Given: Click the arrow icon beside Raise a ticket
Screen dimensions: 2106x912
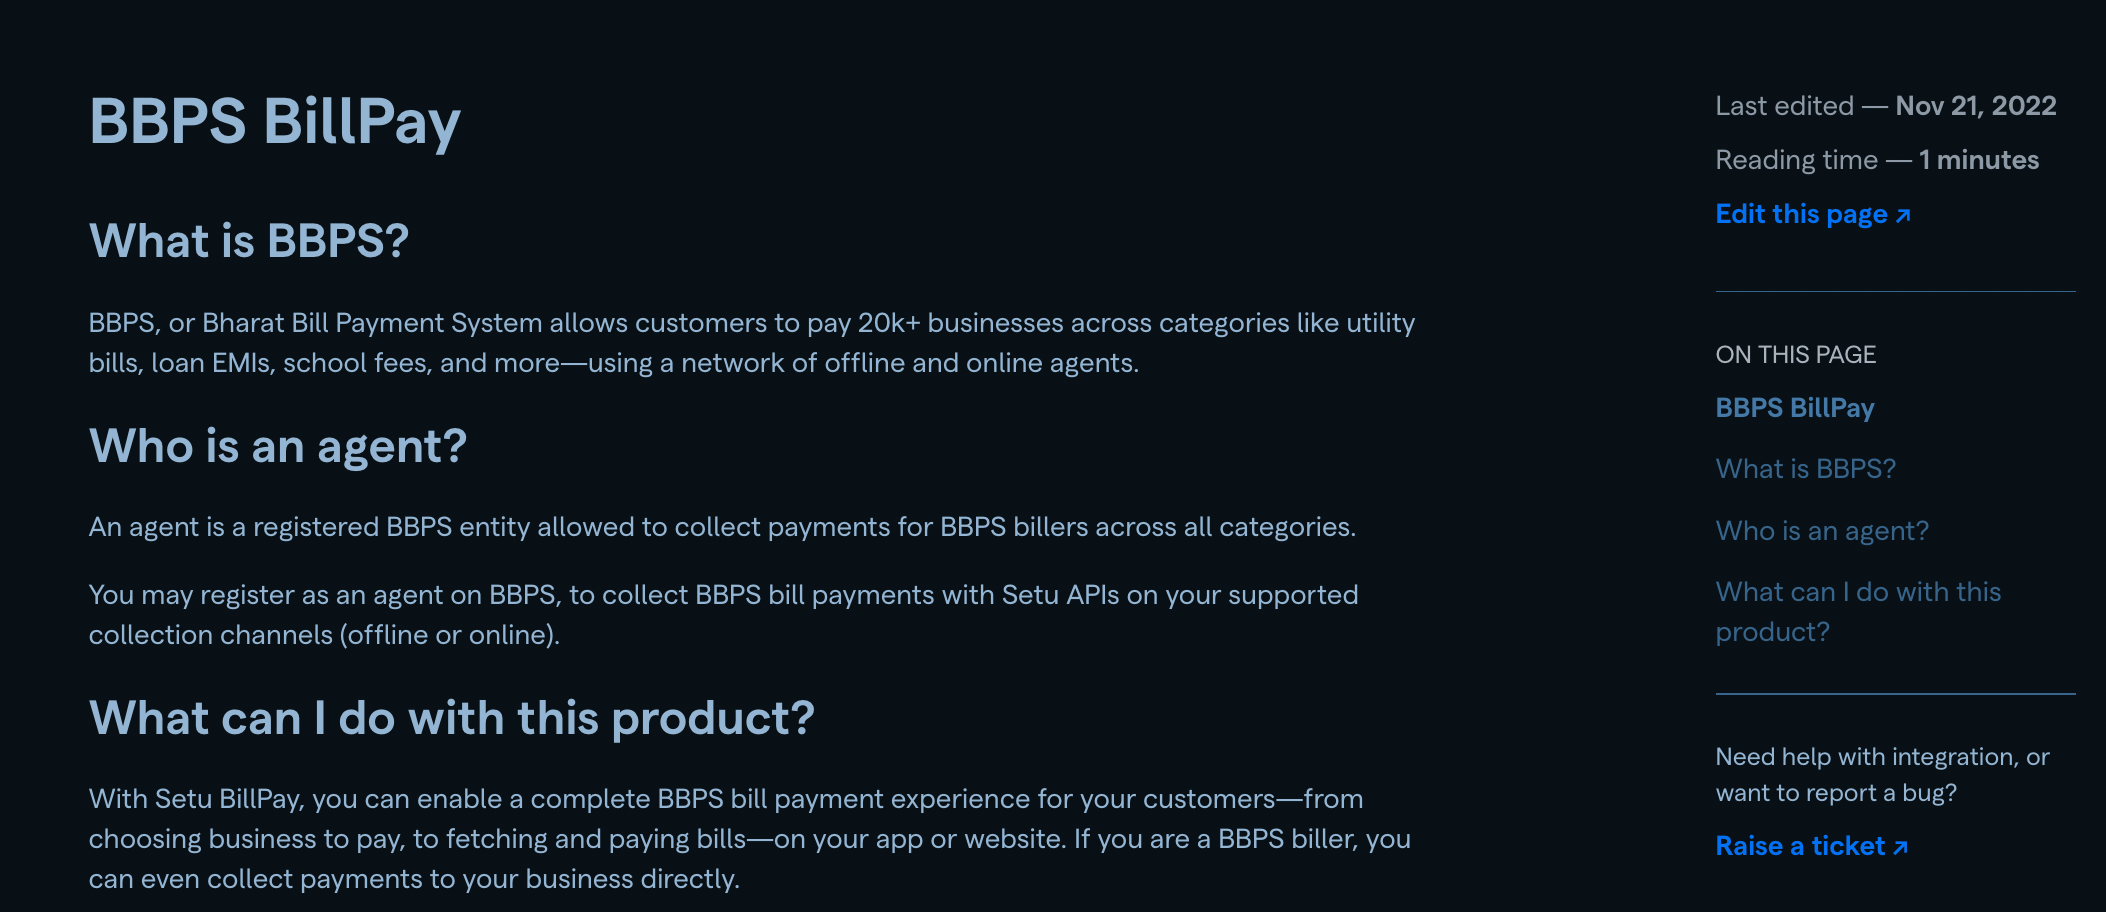Looking at the screenshot, I should [1901, 847].
